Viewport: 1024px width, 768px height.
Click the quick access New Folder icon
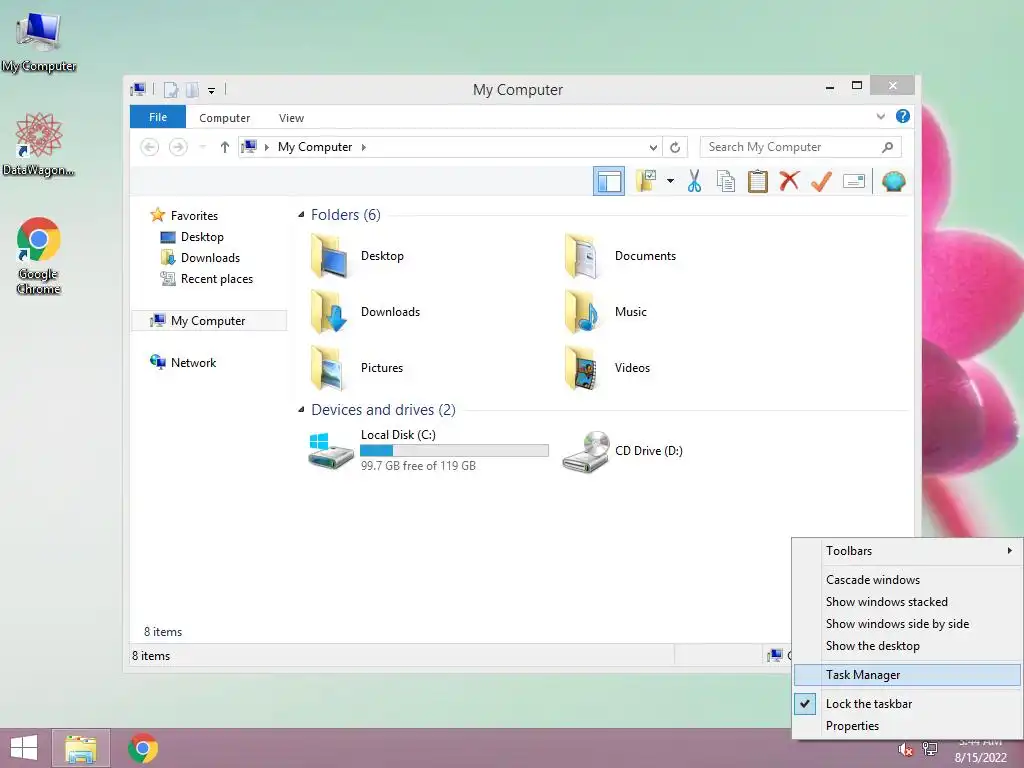193,89
